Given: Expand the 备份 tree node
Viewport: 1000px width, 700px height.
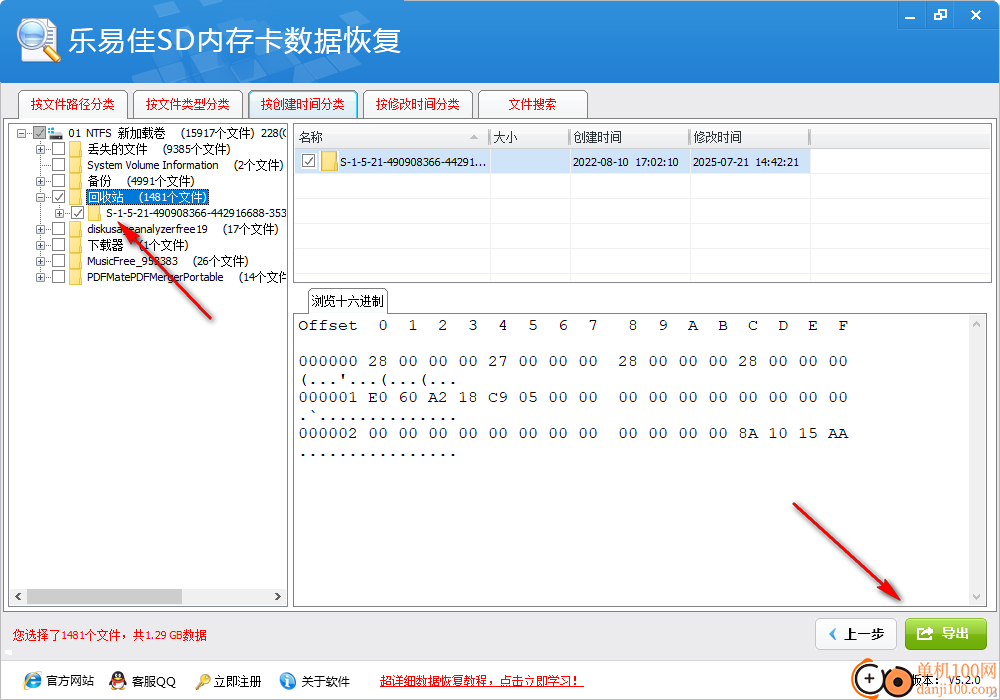Looking at the screenshot, I should 40,181.
